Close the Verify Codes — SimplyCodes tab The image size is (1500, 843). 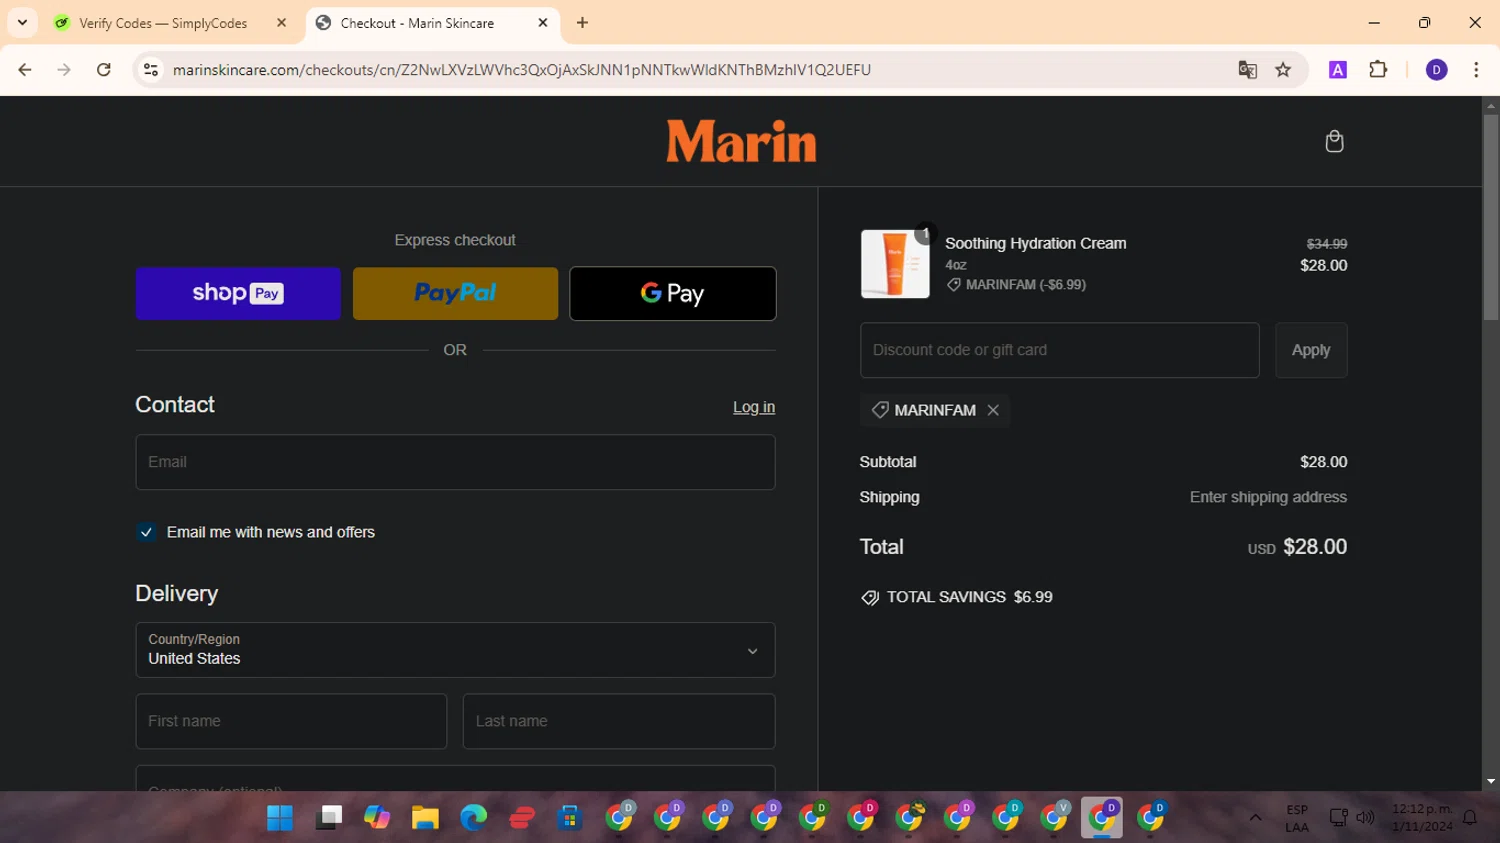[x=282, y=23]
